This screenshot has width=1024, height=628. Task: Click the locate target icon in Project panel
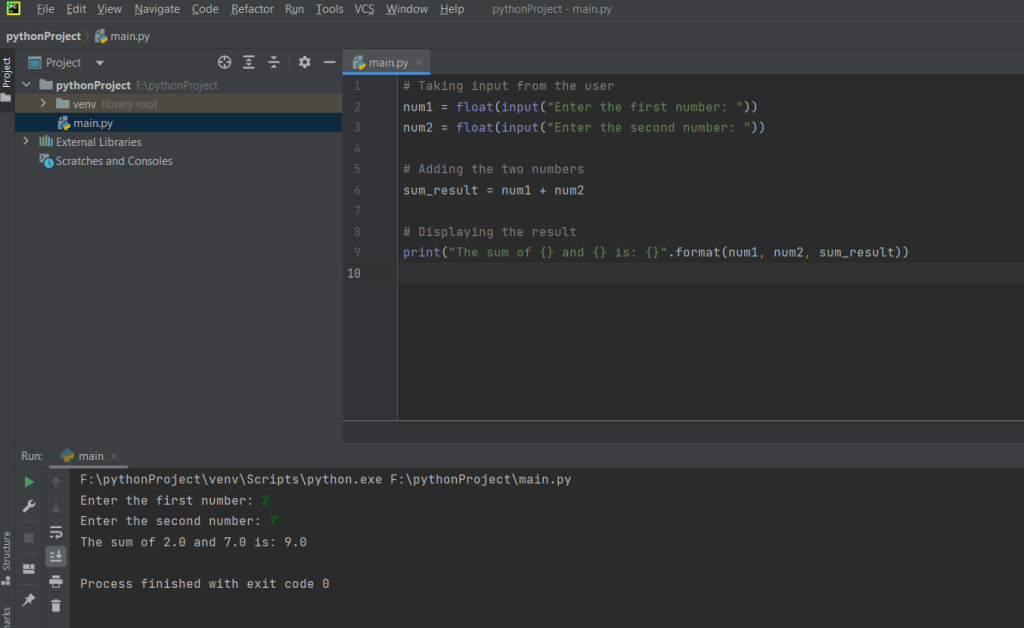(x=225, y=62)
